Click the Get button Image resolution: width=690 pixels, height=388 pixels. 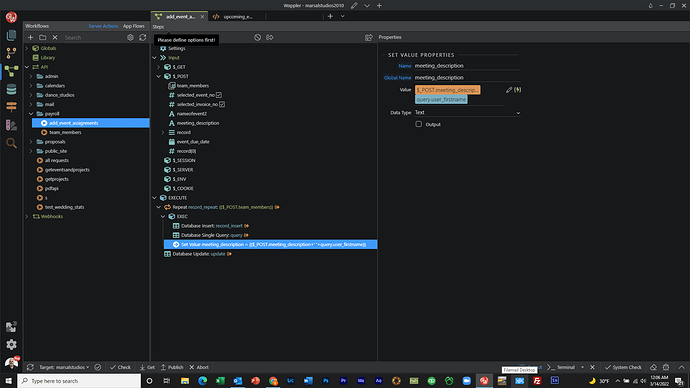tap(147, 367)
